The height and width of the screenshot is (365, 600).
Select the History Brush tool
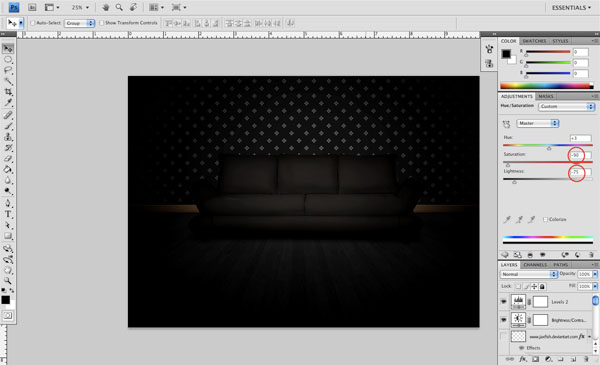coord(8,148)
